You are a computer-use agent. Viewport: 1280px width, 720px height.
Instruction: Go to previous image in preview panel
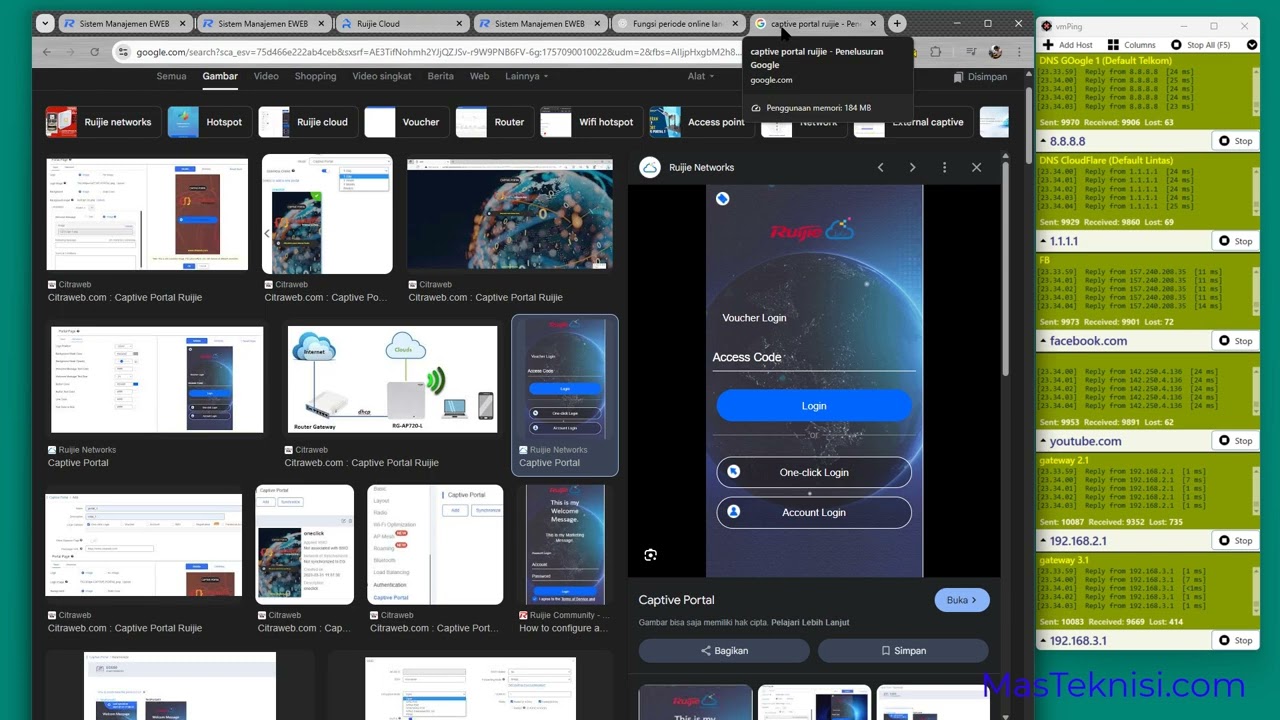point(880,167)
